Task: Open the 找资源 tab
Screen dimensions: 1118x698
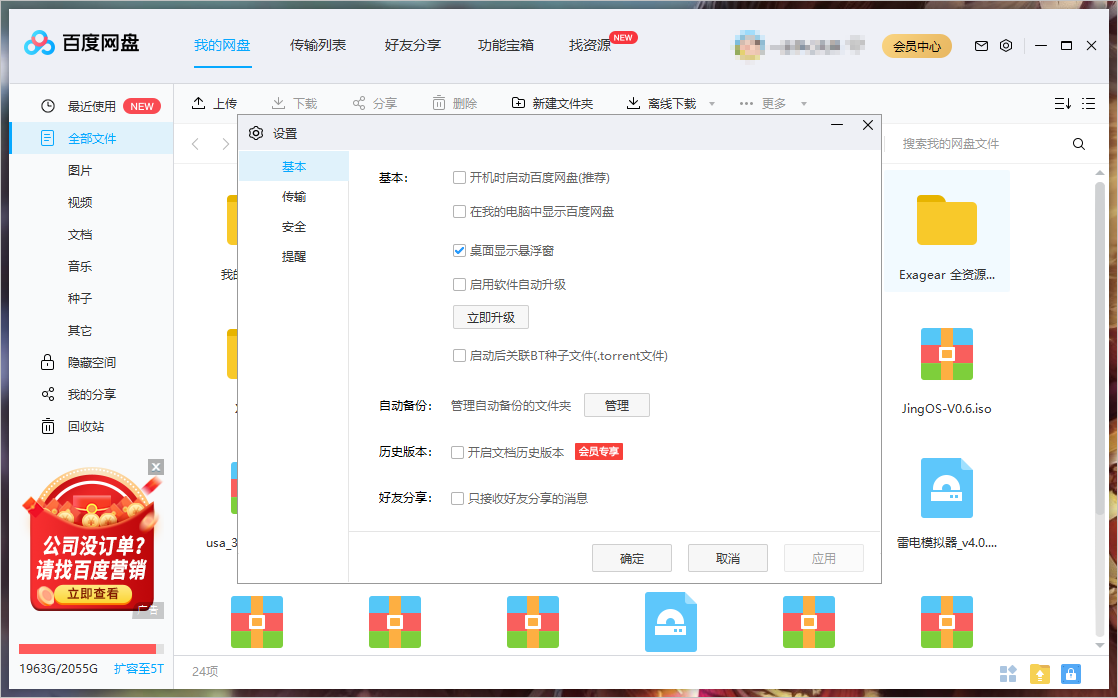Action: pos(590,46)
